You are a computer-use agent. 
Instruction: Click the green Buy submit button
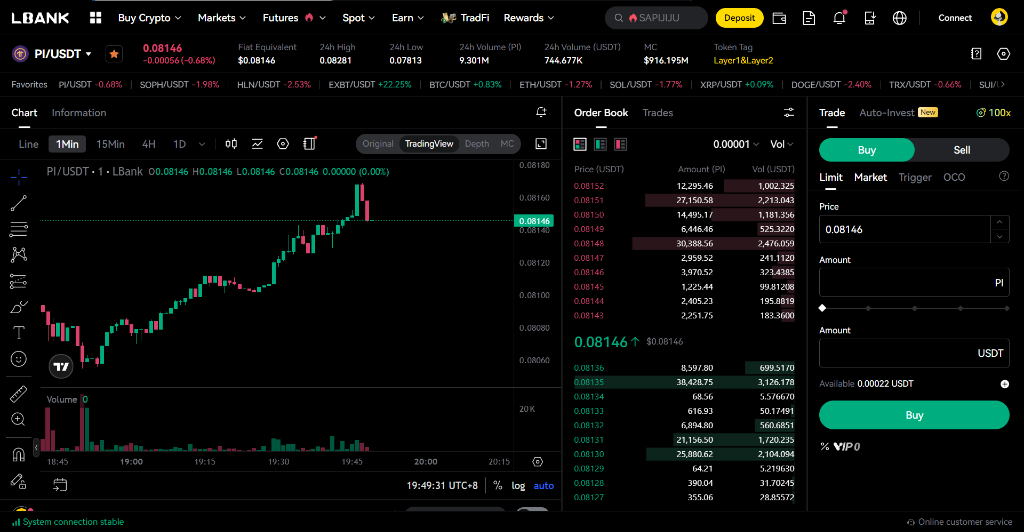(x=914, y=415)
